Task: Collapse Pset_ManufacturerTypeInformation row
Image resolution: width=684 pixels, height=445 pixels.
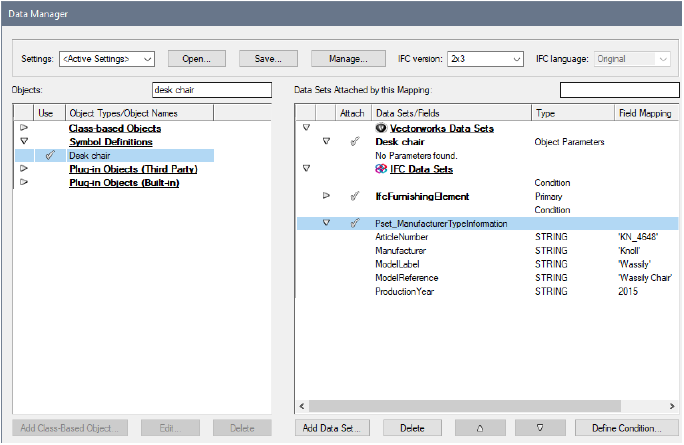Action: [x=326, y=223]
